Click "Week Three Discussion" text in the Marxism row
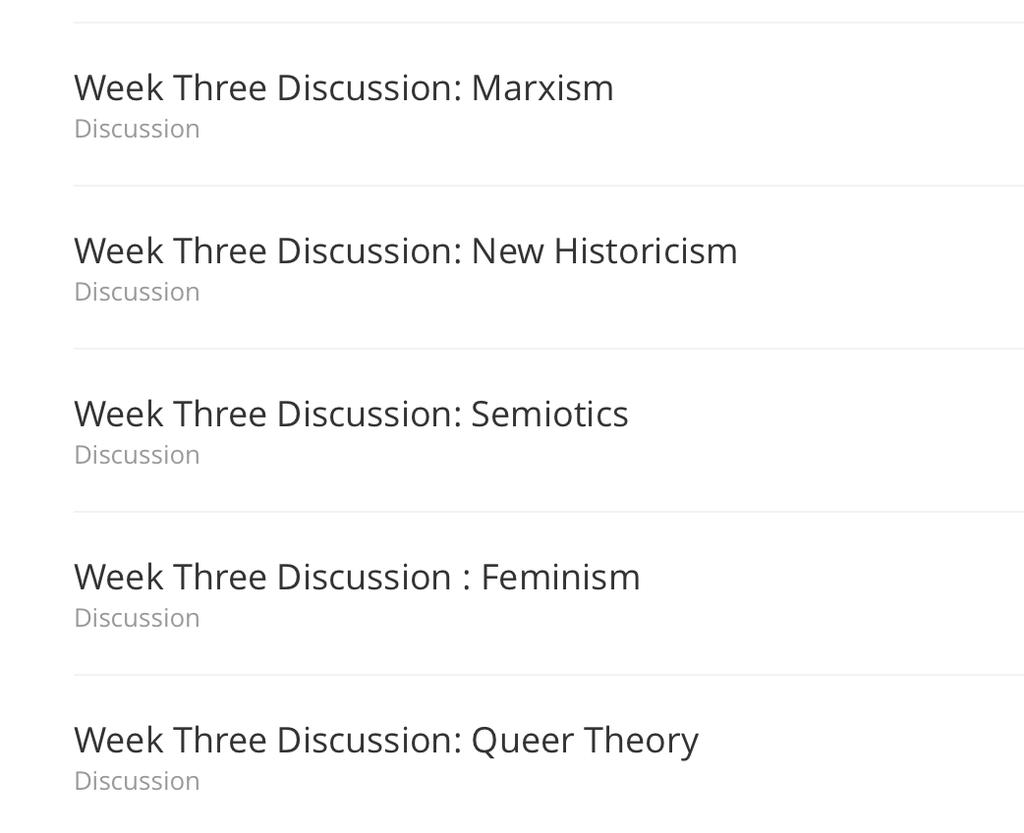Screen dimensions: 1024x833 tap(267, 88)
